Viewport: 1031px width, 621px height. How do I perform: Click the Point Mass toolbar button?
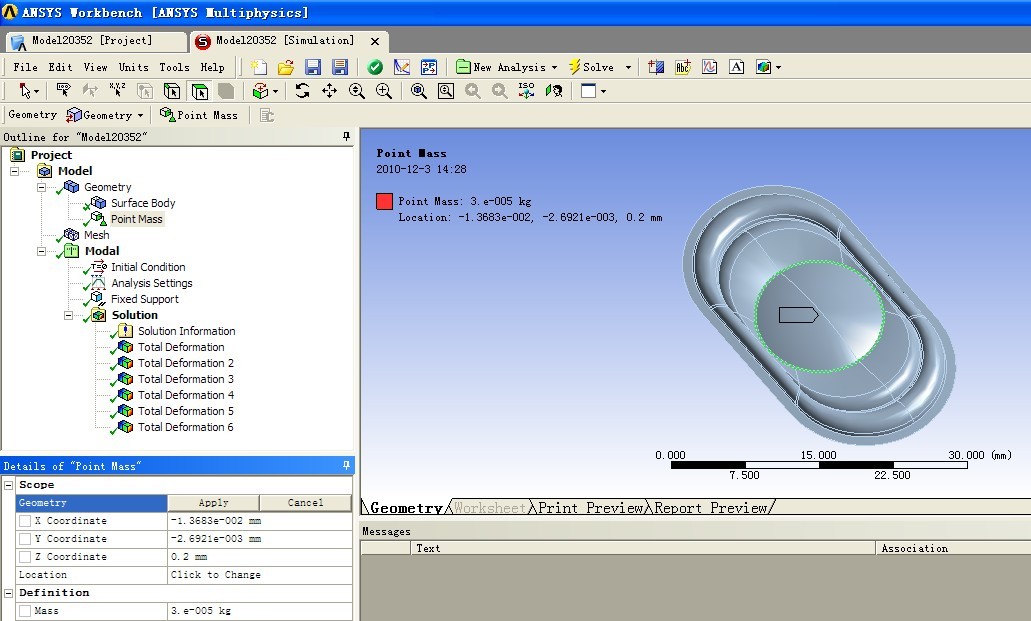coord(198,115)
